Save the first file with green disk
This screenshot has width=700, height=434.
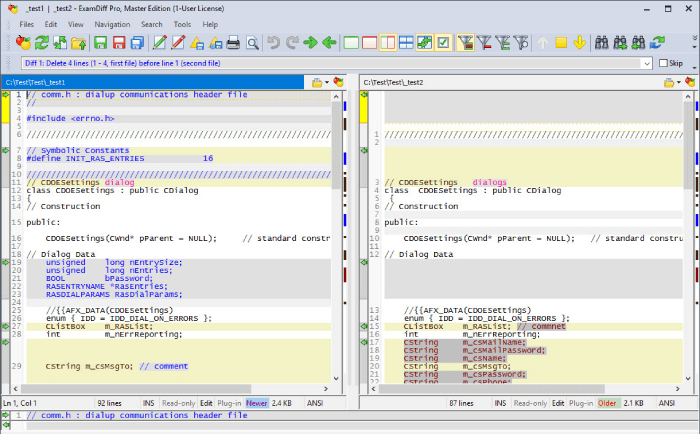point(100,43)
